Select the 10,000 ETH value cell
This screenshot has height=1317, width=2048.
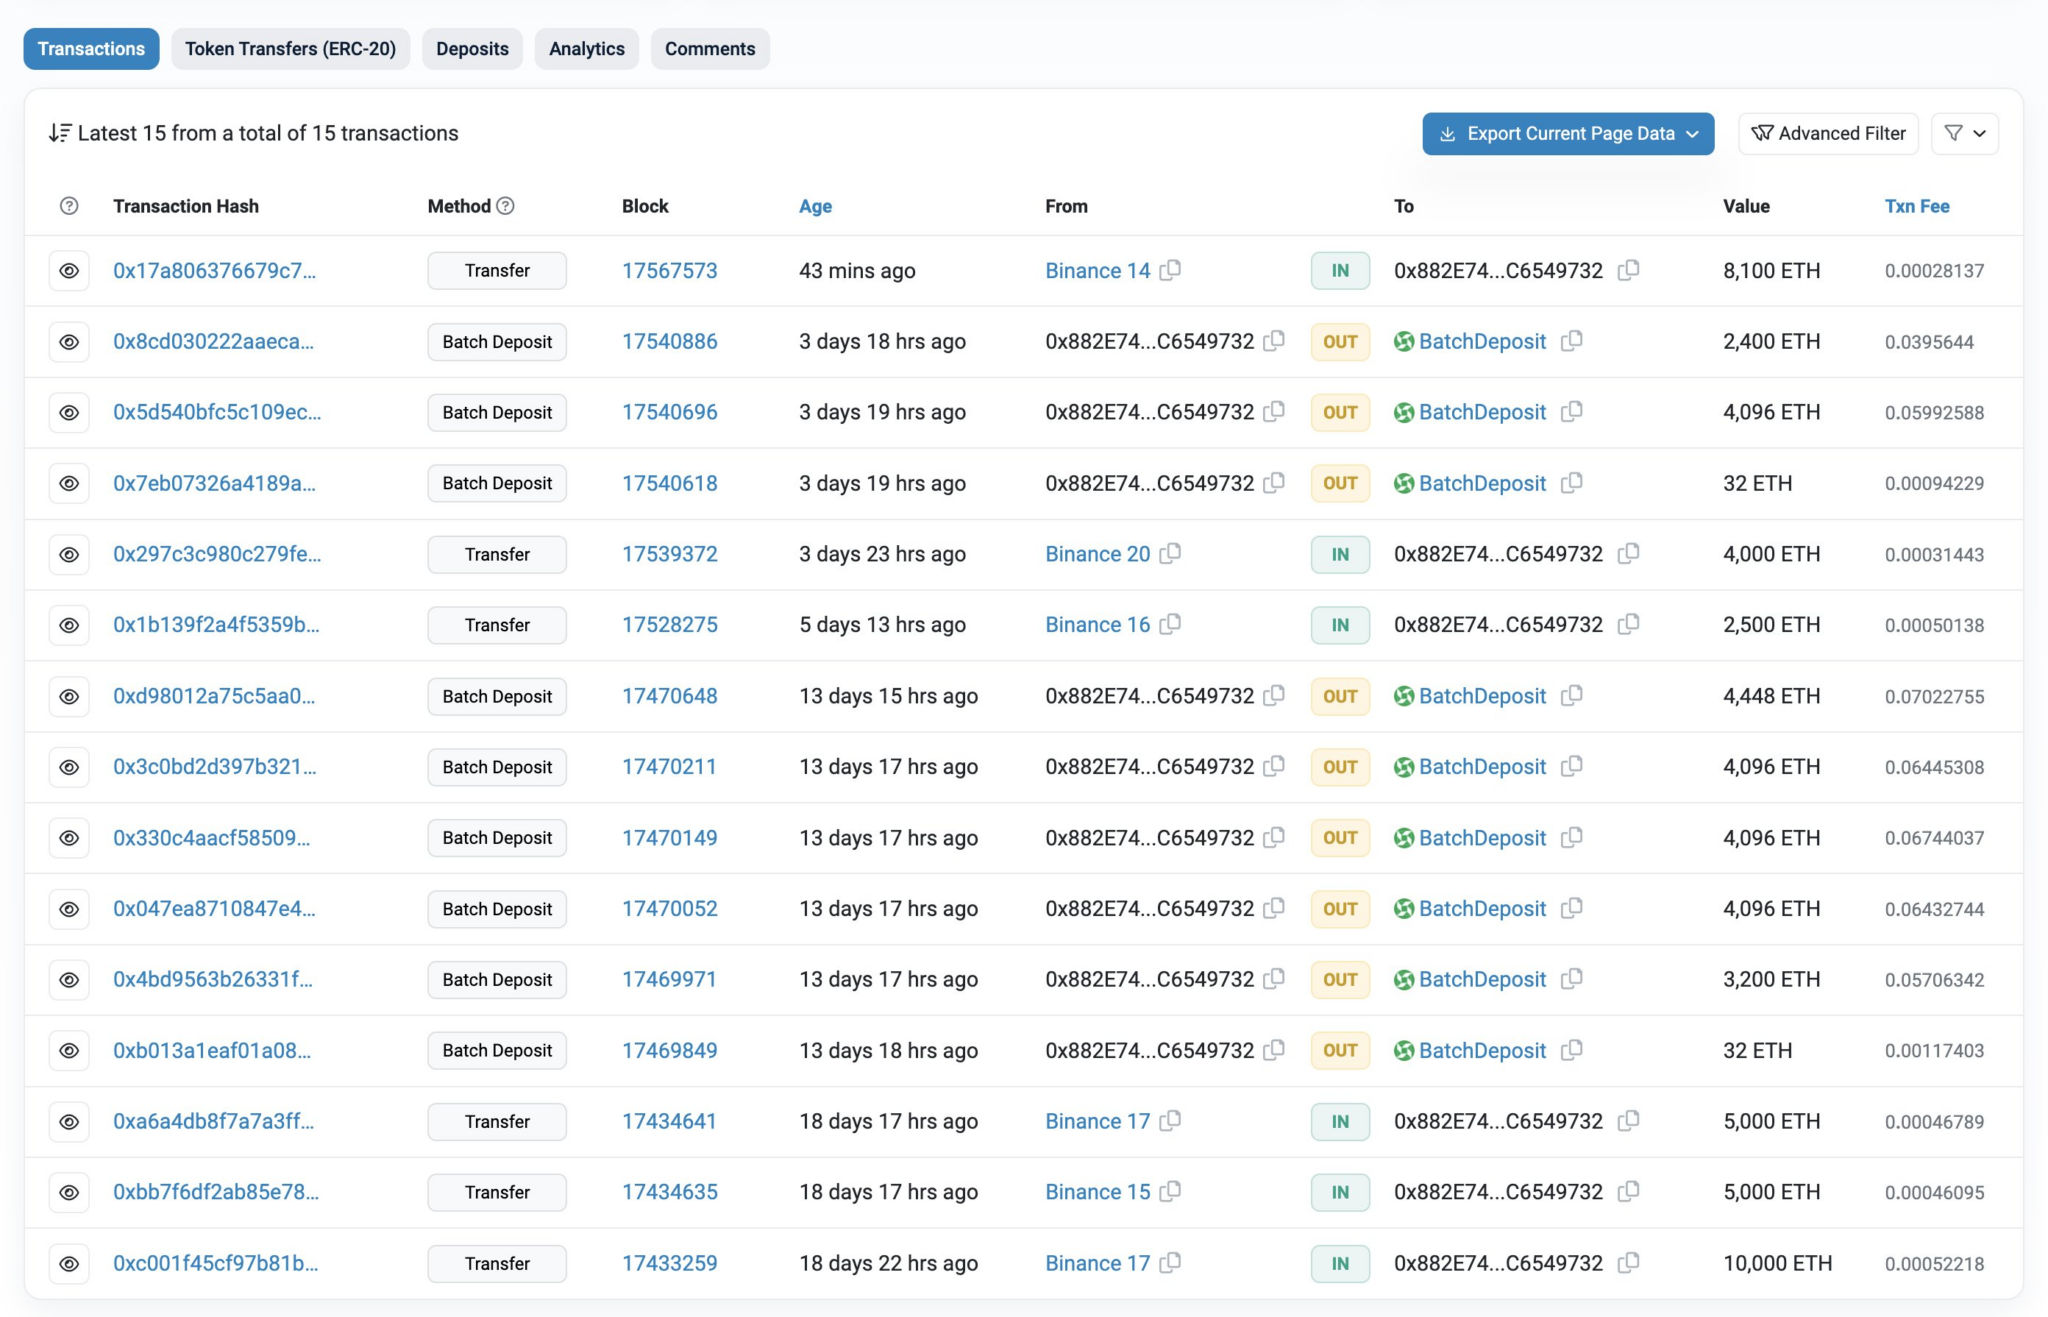pos(1777,1263)
